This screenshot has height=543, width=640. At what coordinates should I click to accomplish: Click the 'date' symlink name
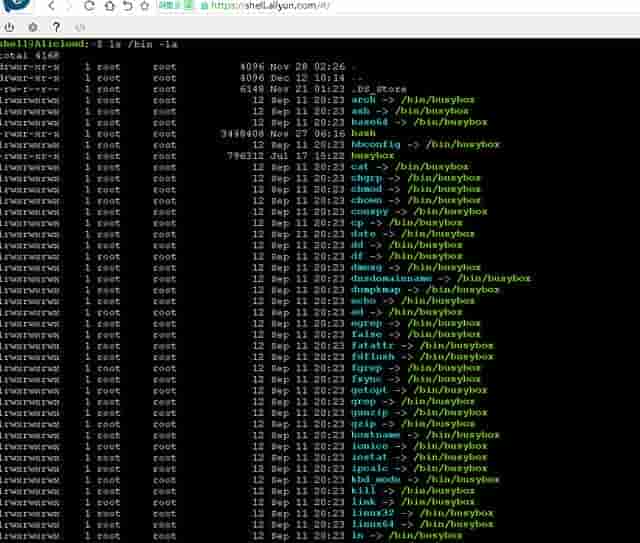(363, 234)
